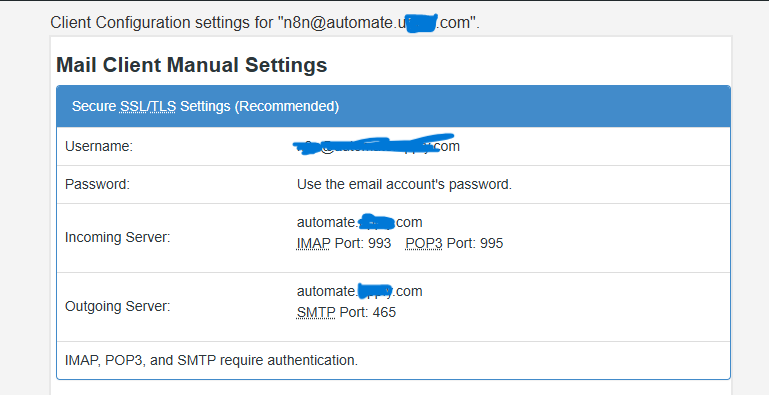
Task: Click the authentication requirement note
Action: point(211,360)
